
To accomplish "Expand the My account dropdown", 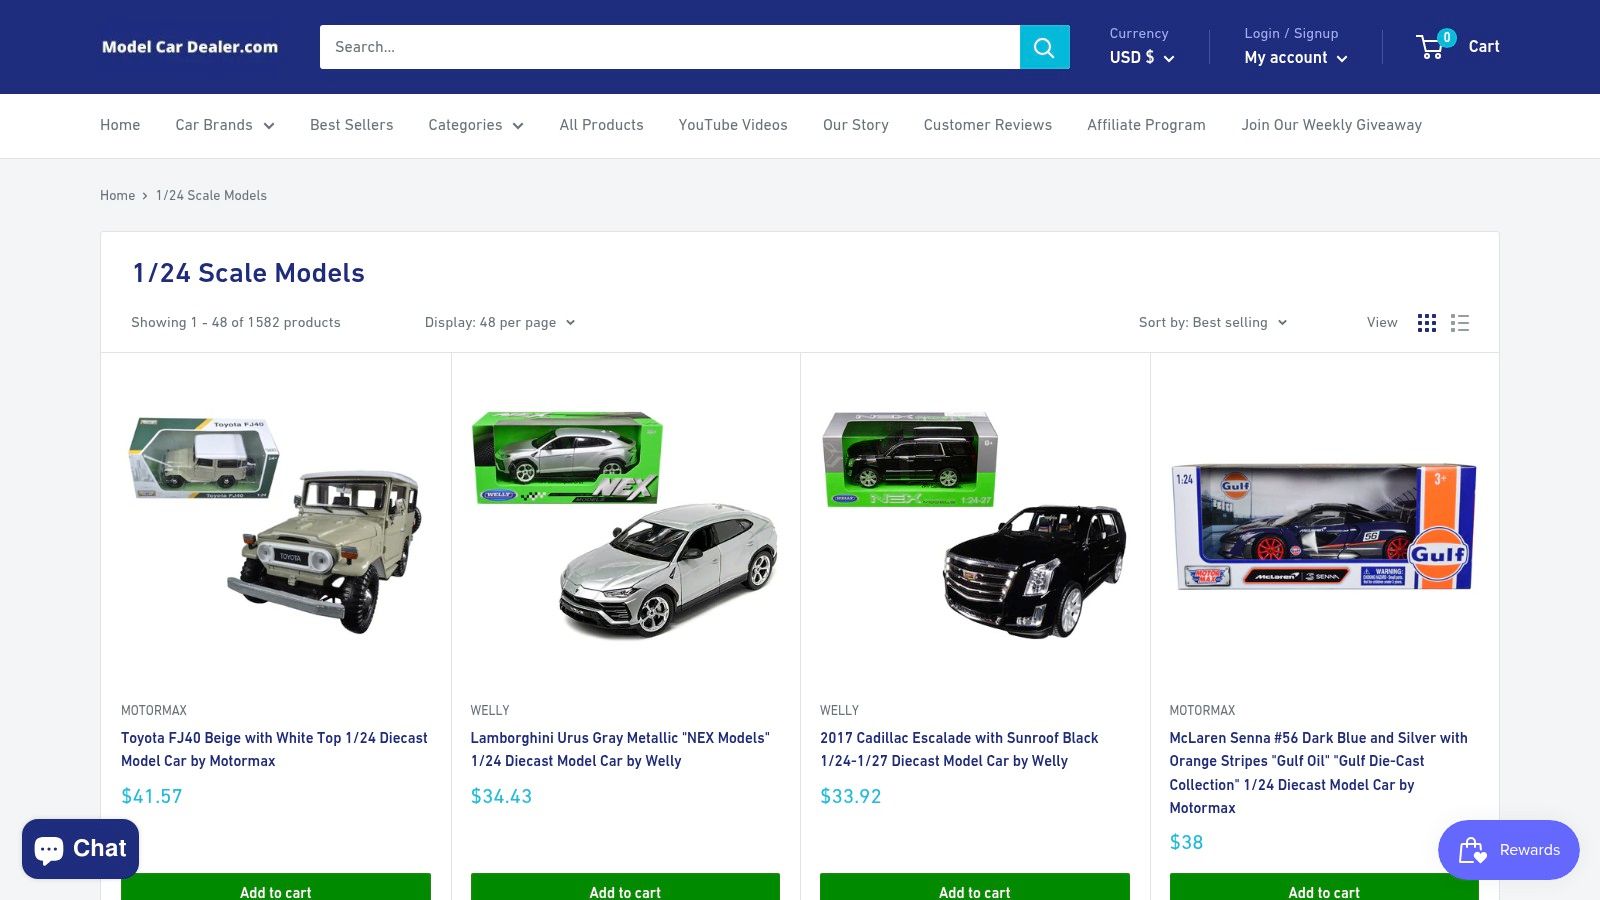I will pos(1296,57).
